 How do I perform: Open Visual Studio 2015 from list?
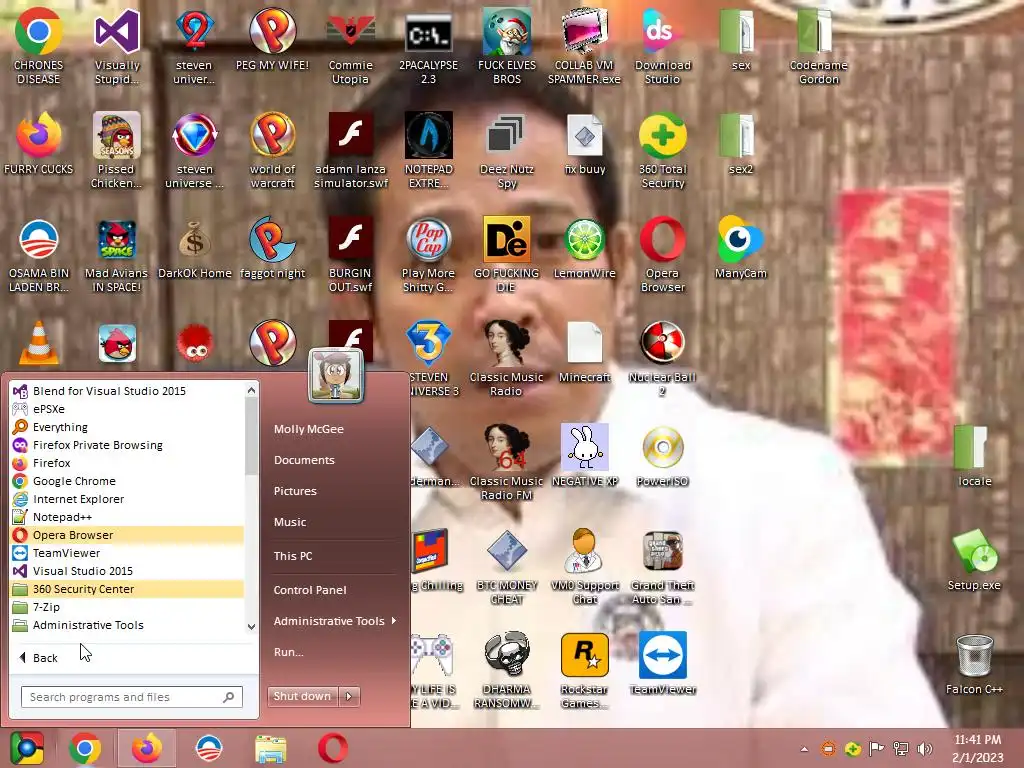pos(127,571)
